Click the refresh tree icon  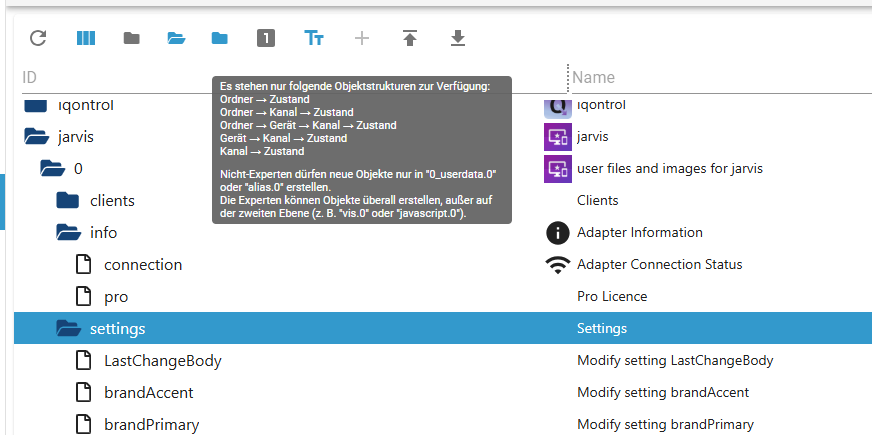coord(38,39)
